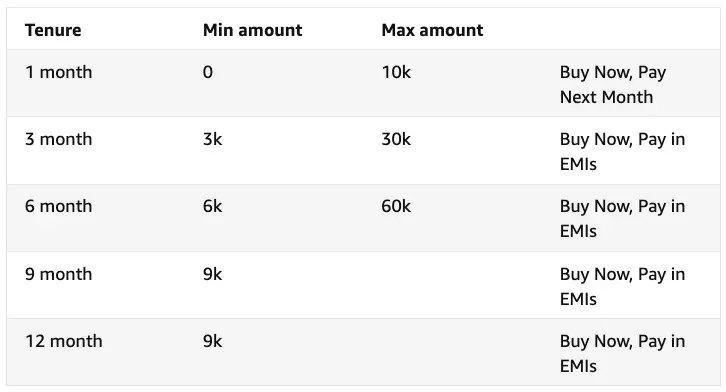Viewport: 726px width, 392px height.
Task: Click the 0 min amount cell
Action: pos(208,72)
